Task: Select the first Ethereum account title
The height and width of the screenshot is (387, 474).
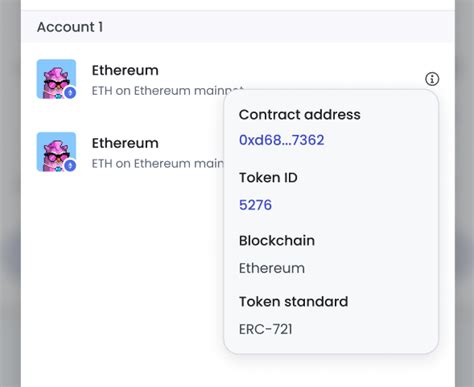Action: pos(125,70)
